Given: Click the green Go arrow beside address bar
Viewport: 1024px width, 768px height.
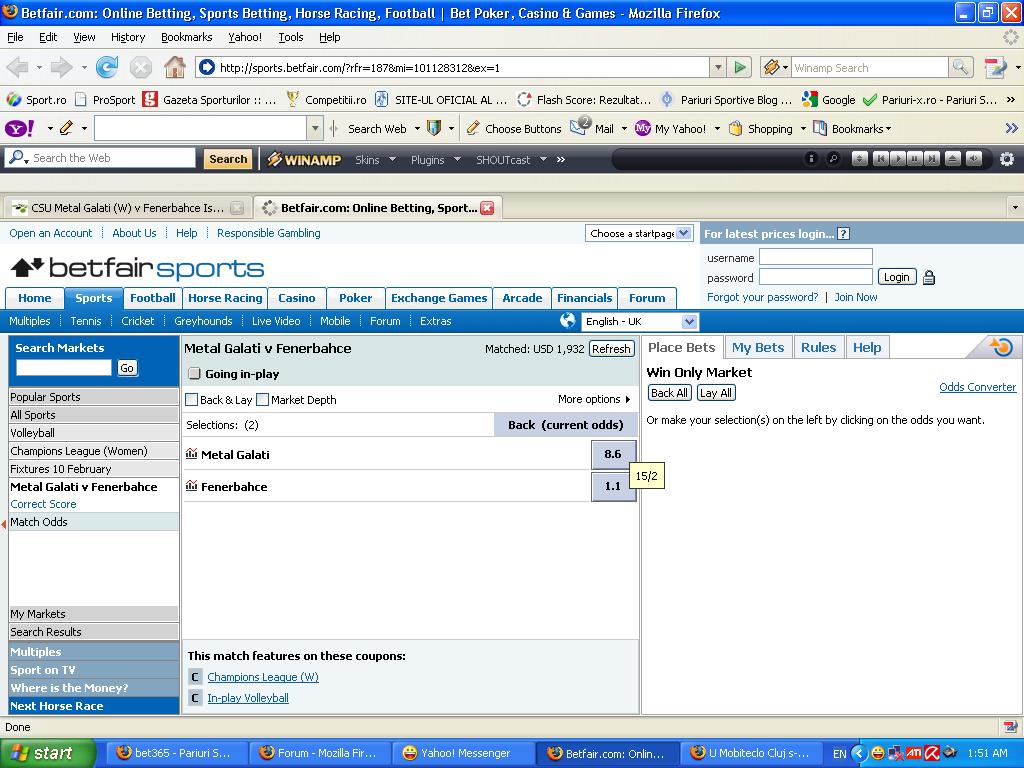Looking at the screenshot, I should 740,67.
